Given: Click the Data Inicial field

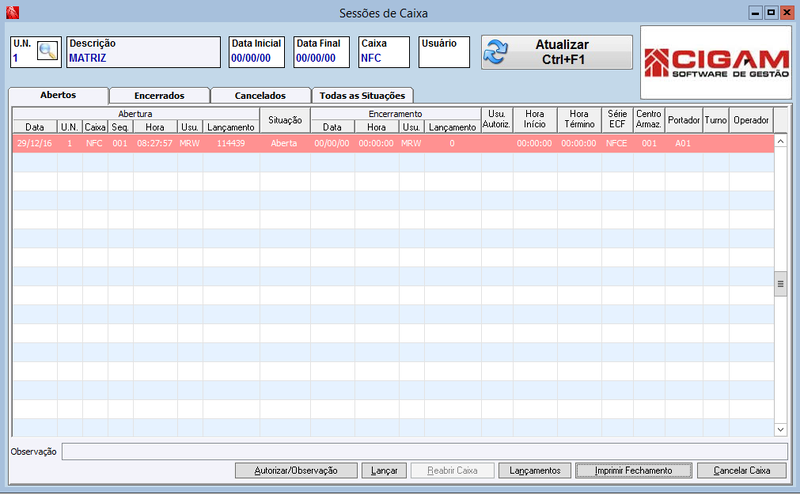Looking at the screenshot, I should pyautogui.click(x=257, y=52).
